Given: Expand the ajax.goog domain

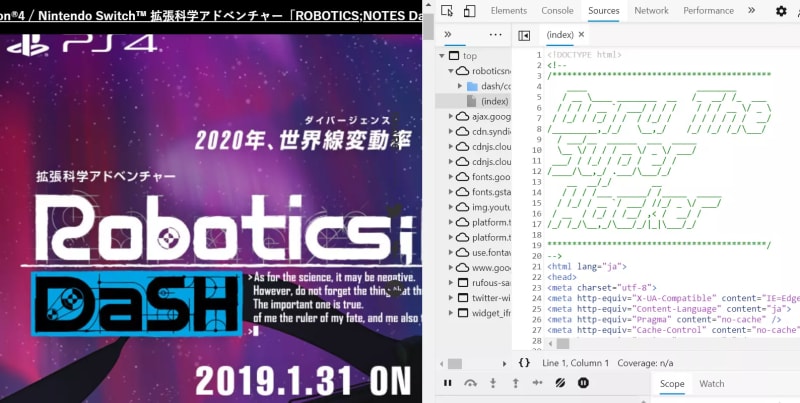Looking at the screenshot, I should coord(451,116).
